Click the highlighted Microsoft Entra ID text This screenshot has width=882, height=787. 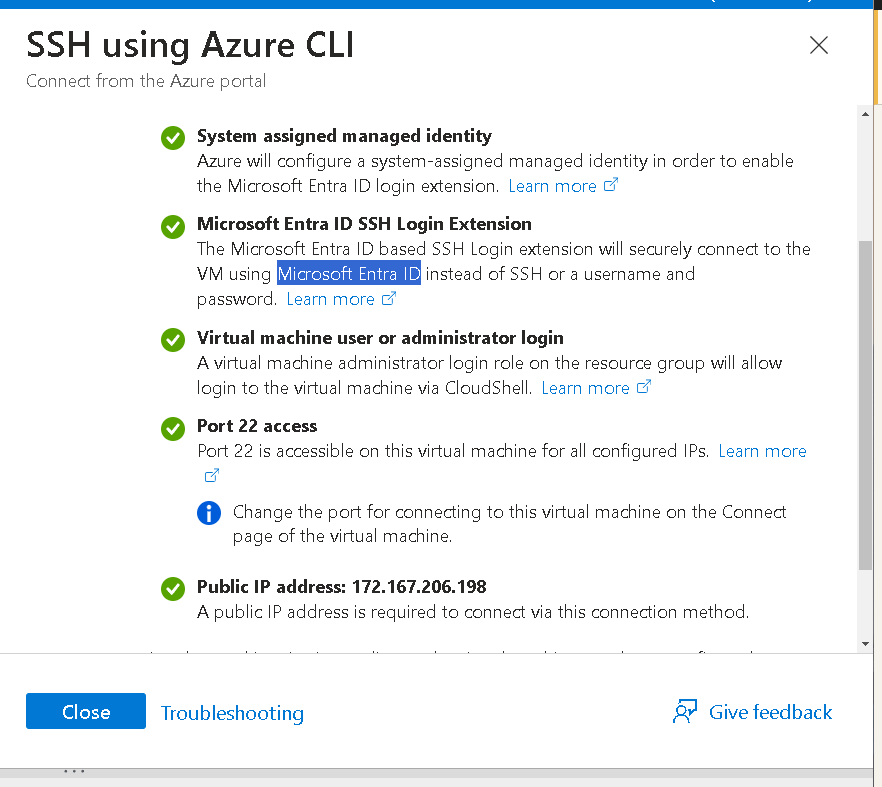349,273
